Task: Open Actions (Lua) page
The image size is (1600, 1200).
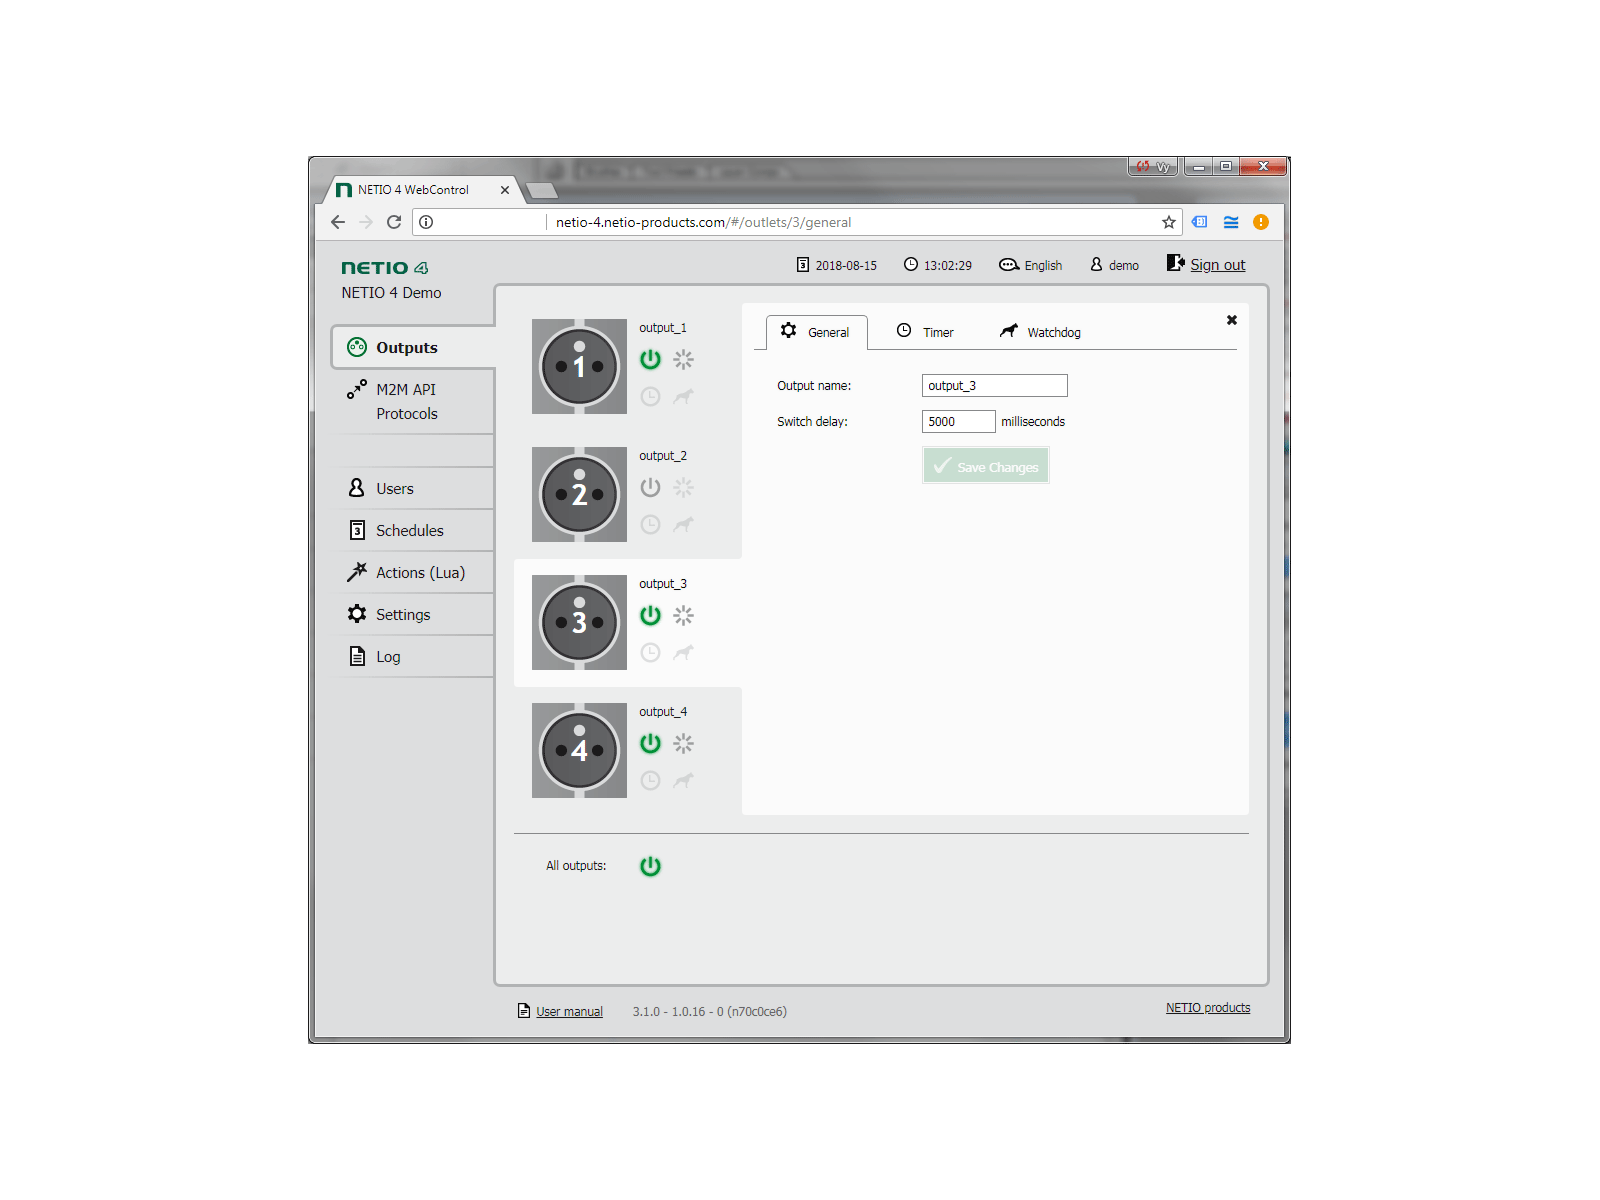Action: [419, 573]
